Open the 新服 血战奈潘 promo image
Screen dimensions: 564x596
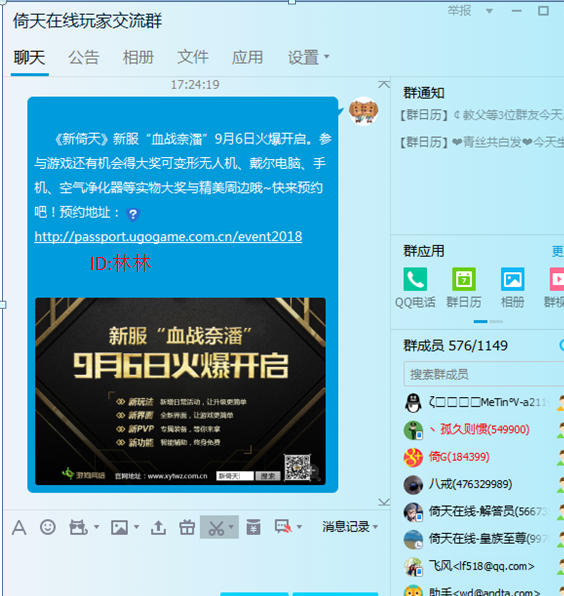point(181,392)
